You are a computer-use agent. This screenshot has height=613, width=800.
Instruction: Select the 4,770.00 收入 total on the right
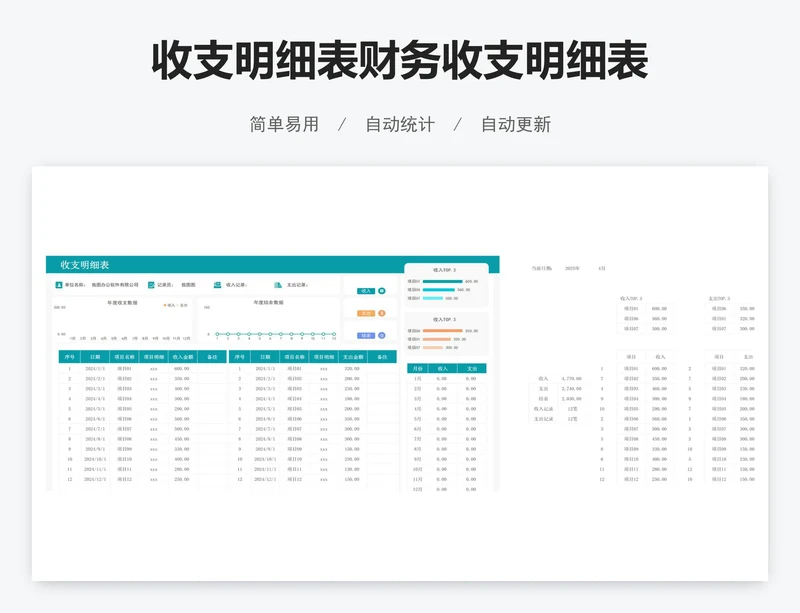tap(571, 379)
